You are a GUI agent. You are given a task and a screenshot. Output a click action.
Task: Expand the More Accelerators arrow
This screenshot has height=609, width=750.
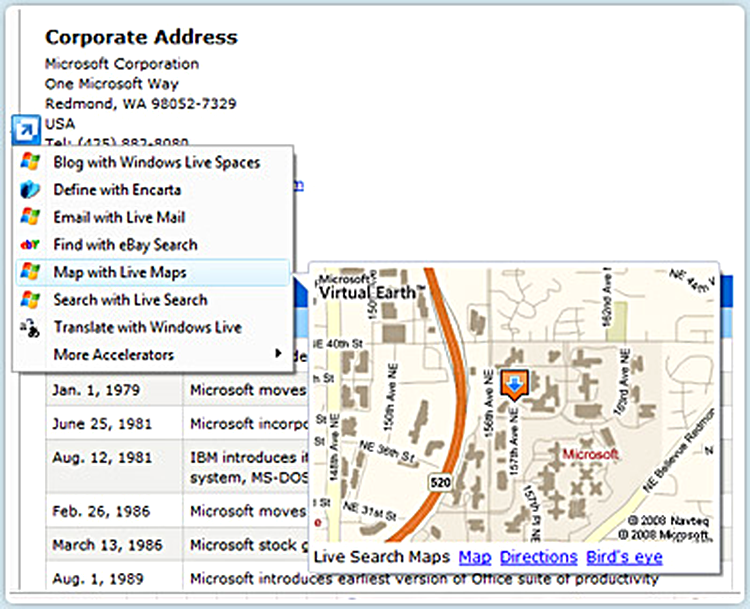click(x=277, y=354)
